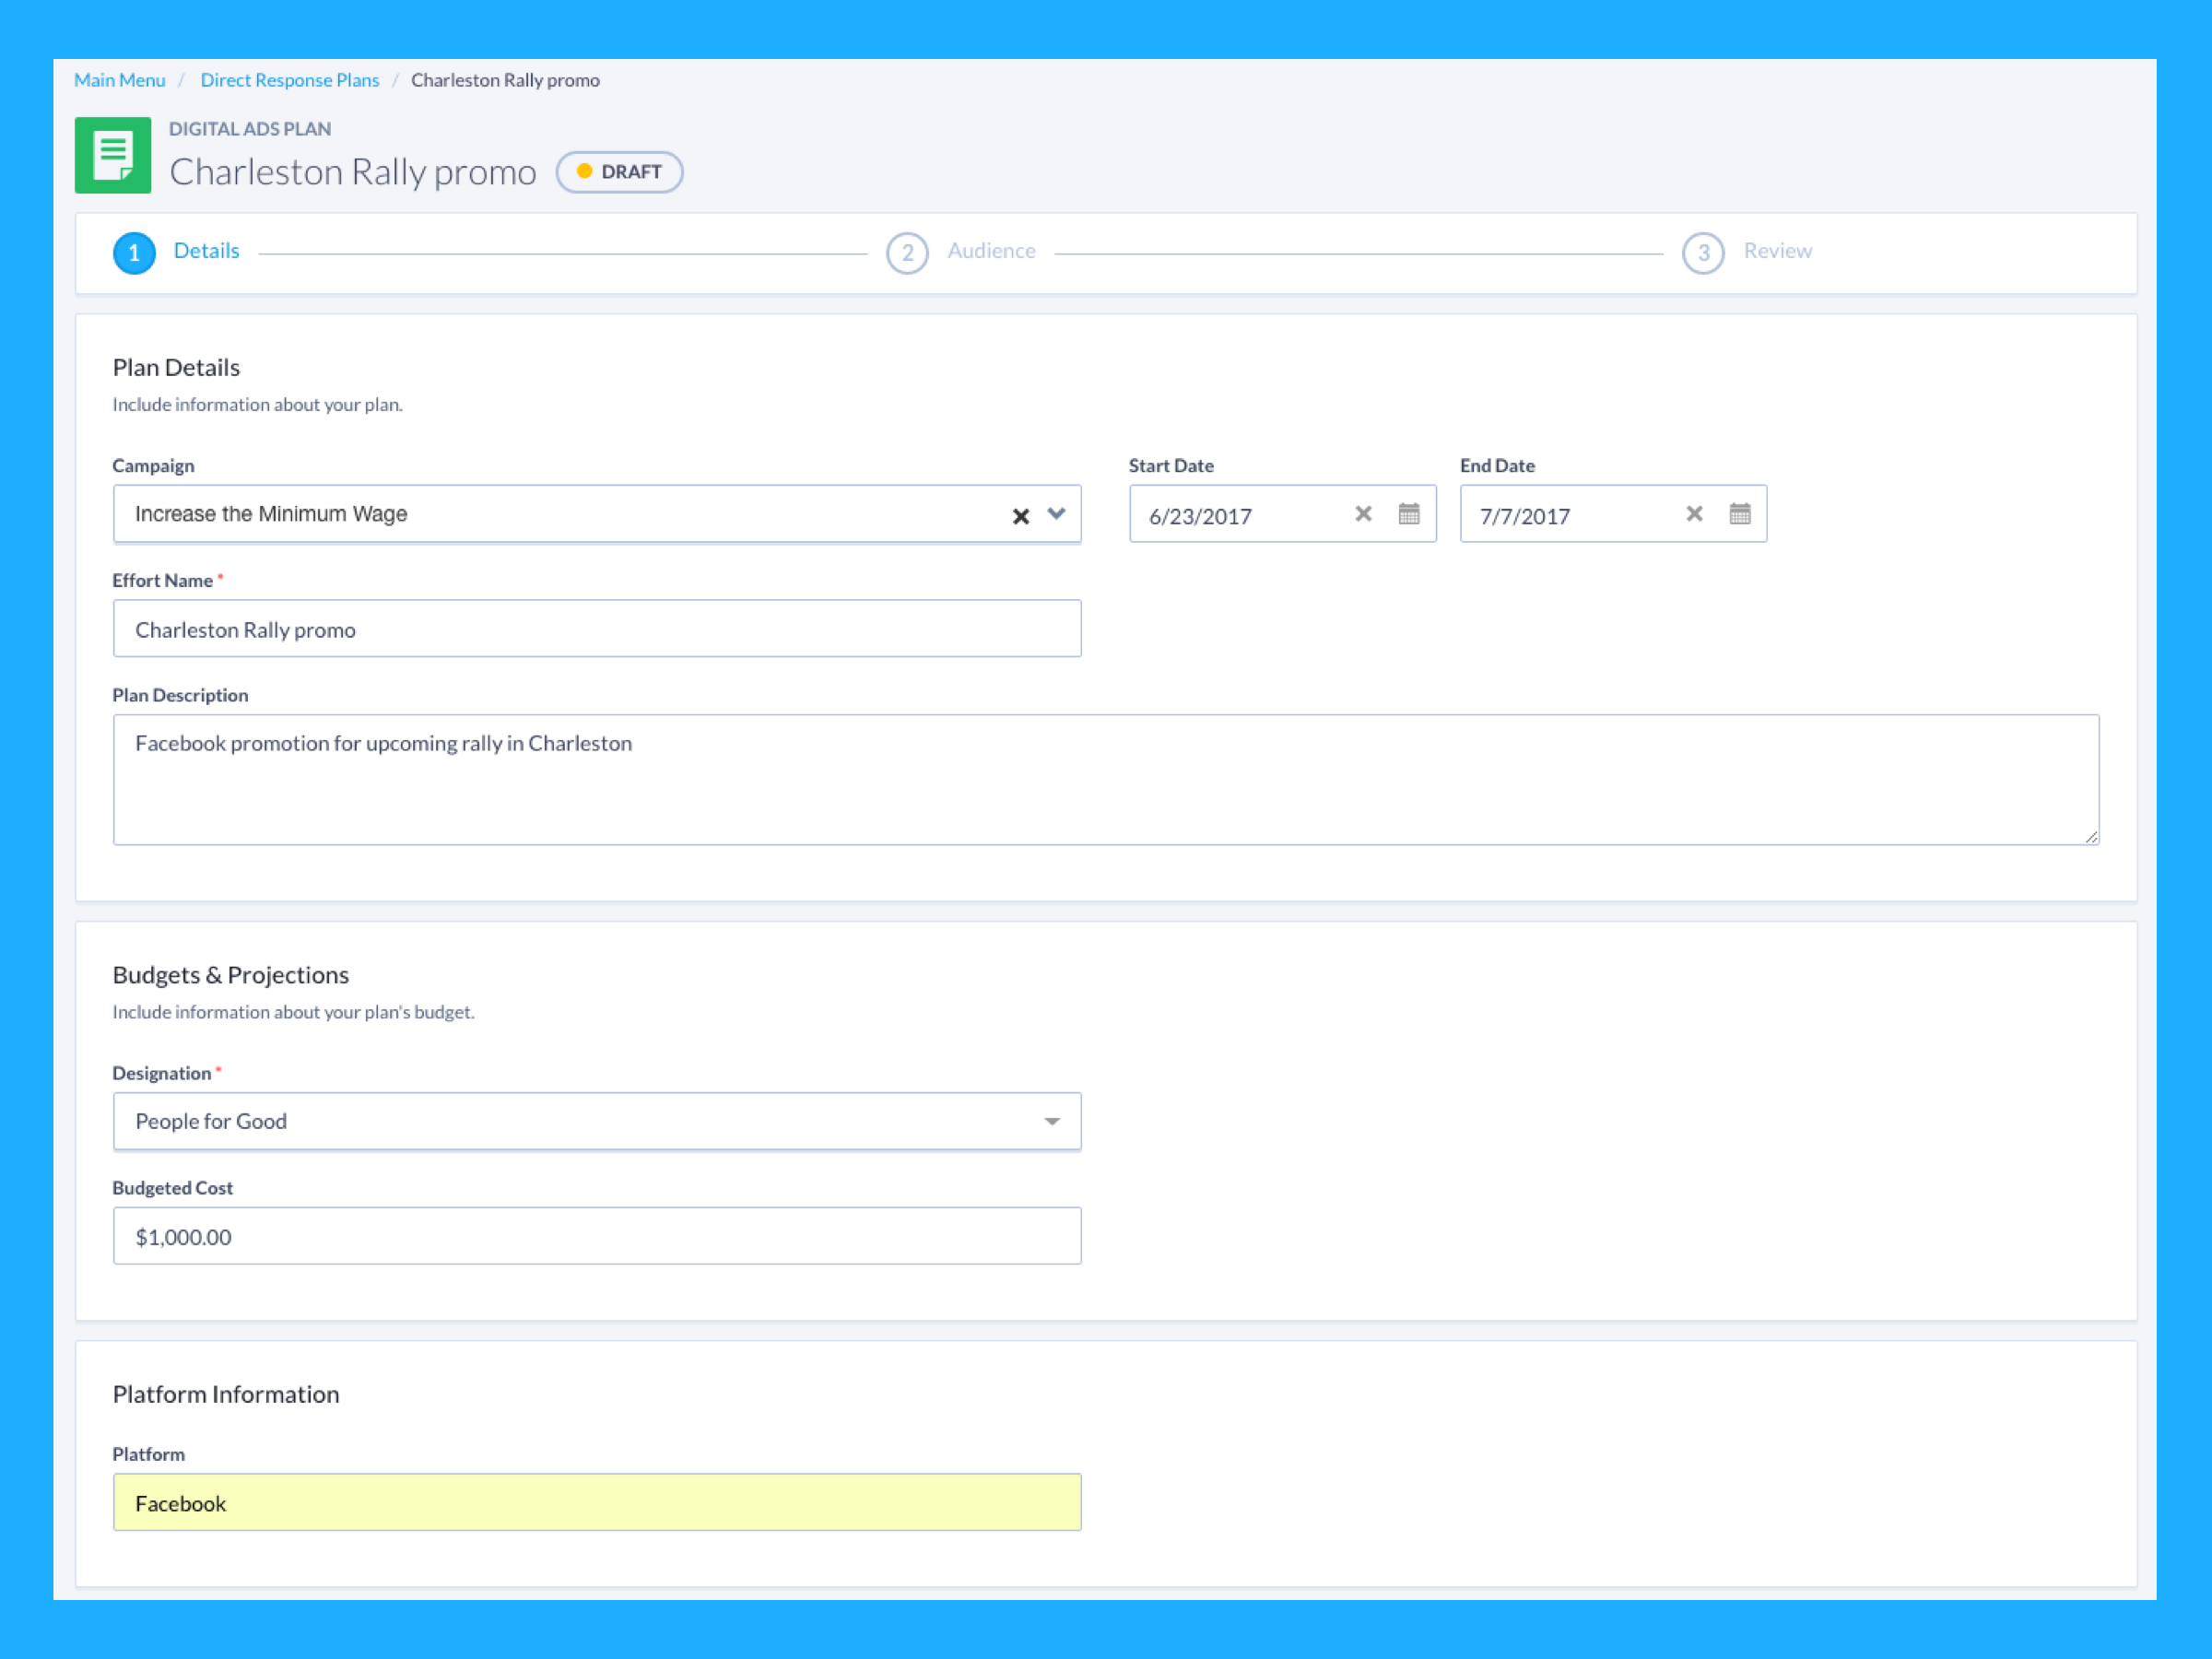Go to Main Menu breadcrumb
The image size is (2212, 1659).
(x=120, y=80)
